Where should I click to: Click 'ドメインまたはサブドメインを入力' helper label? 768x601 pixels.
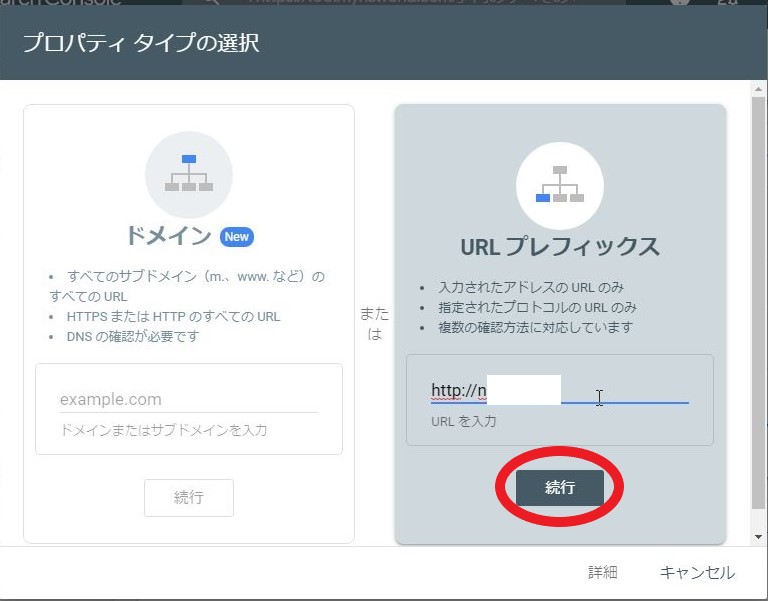pos(164,430)
